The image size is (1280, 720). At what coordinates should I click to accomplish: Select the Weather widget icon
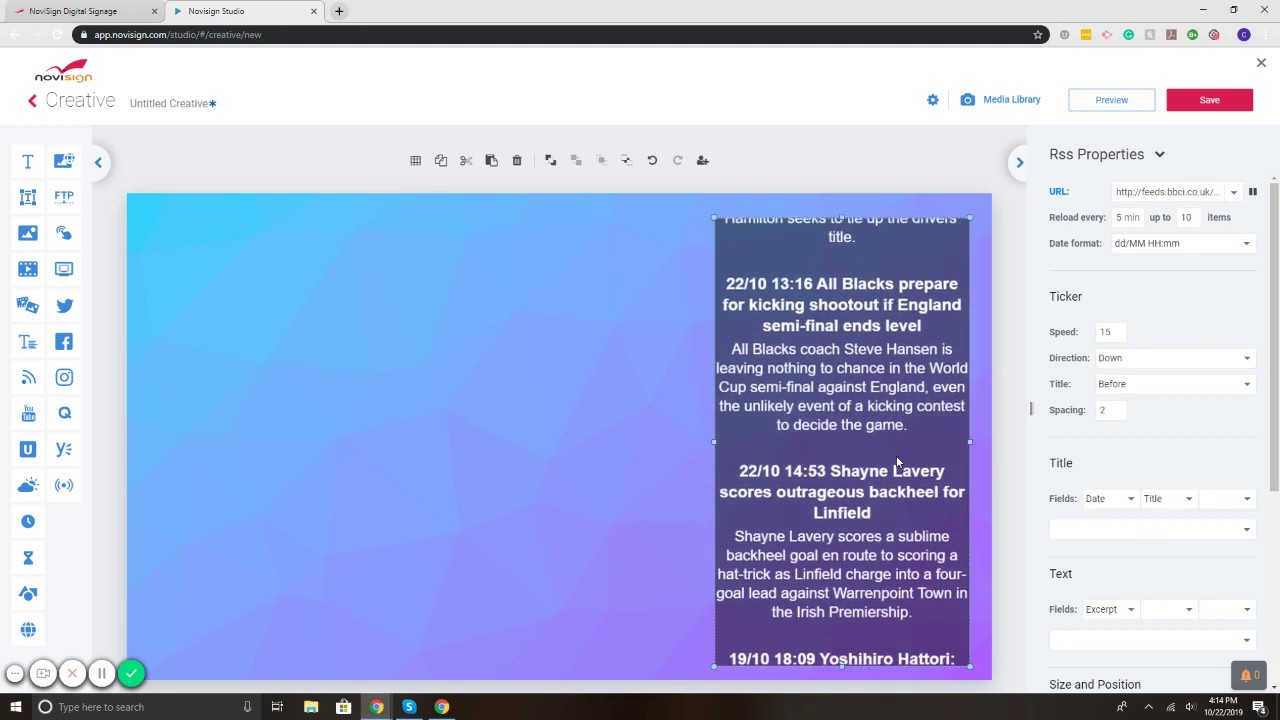click(28, 485)
